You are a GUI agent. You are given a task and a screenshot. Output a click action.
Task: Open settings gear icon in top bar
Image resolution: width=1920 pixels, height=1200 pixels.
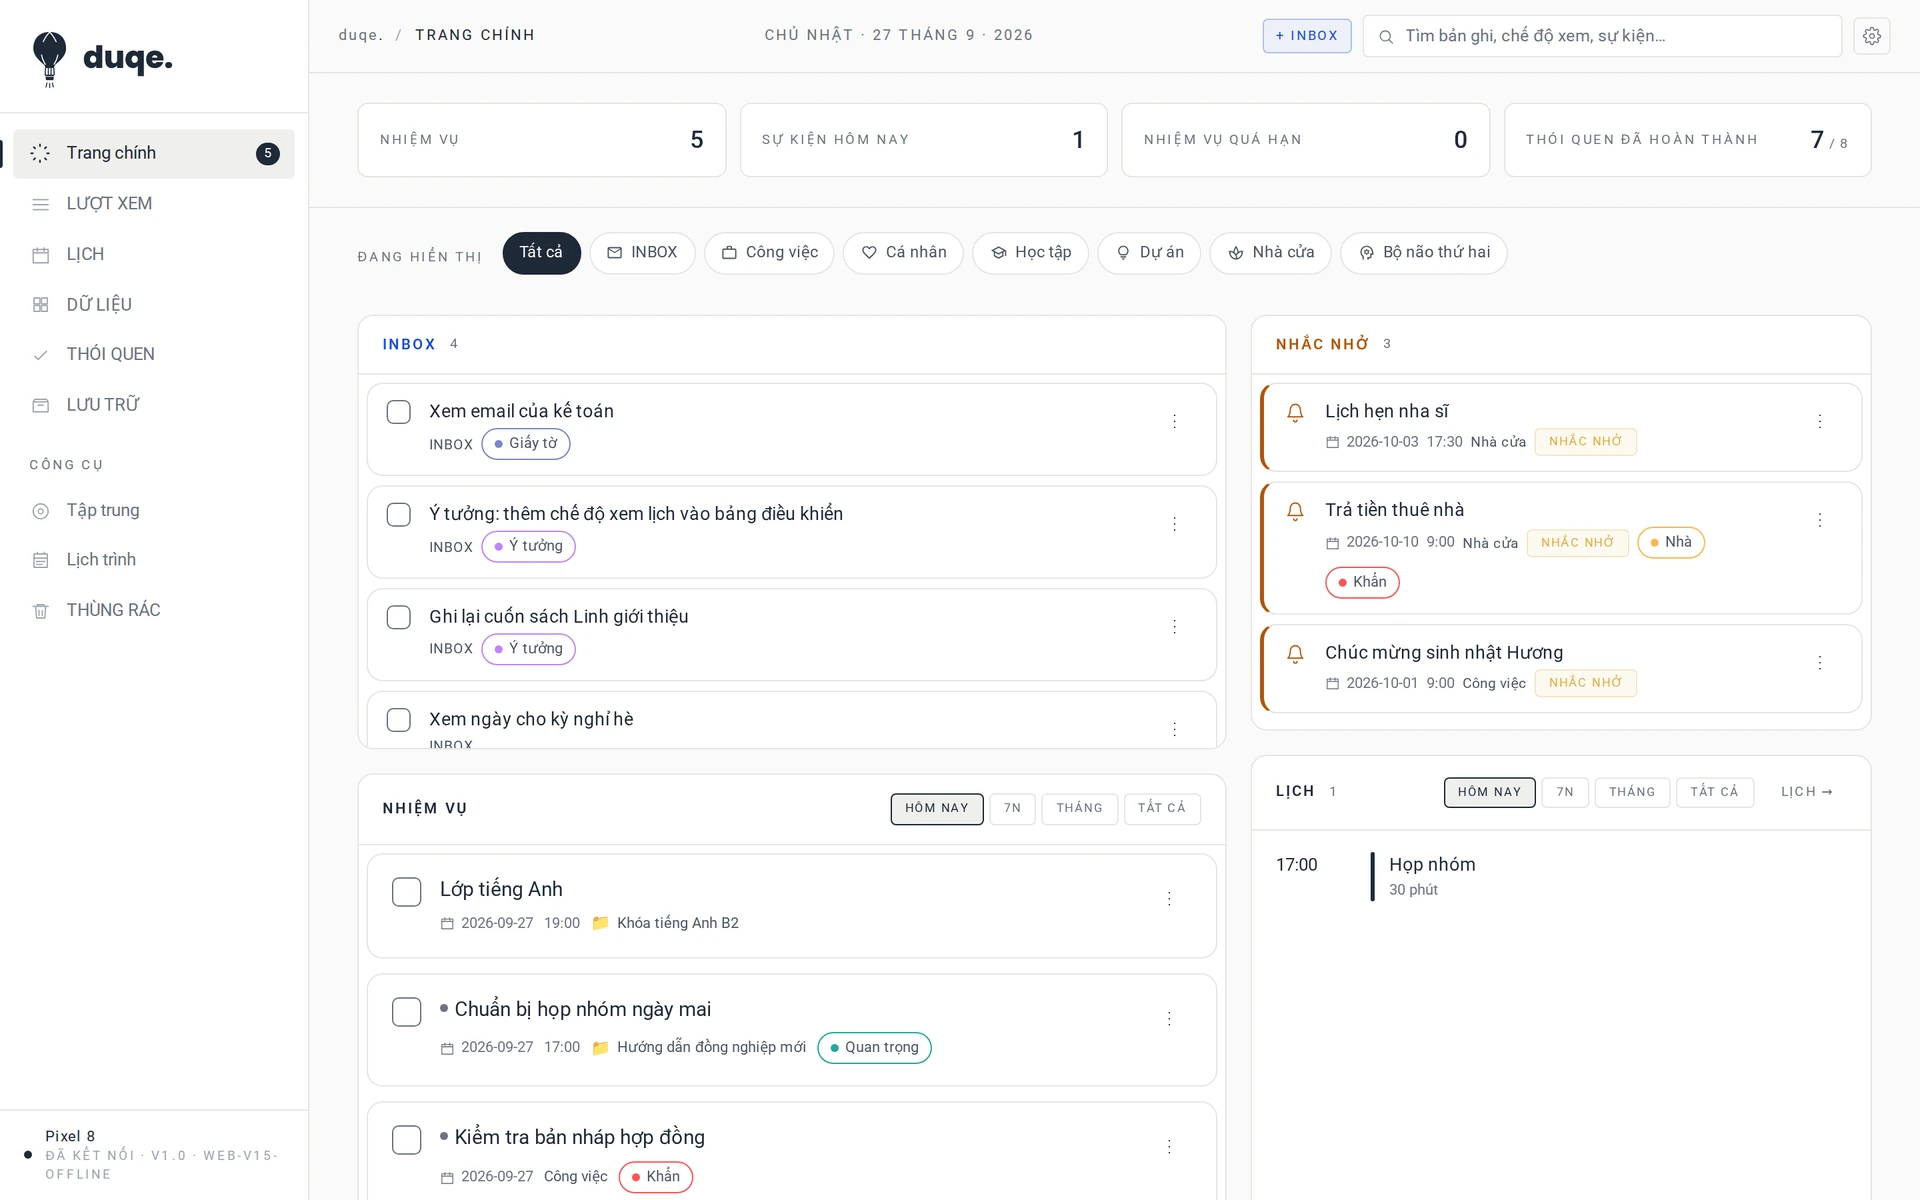1871,36
